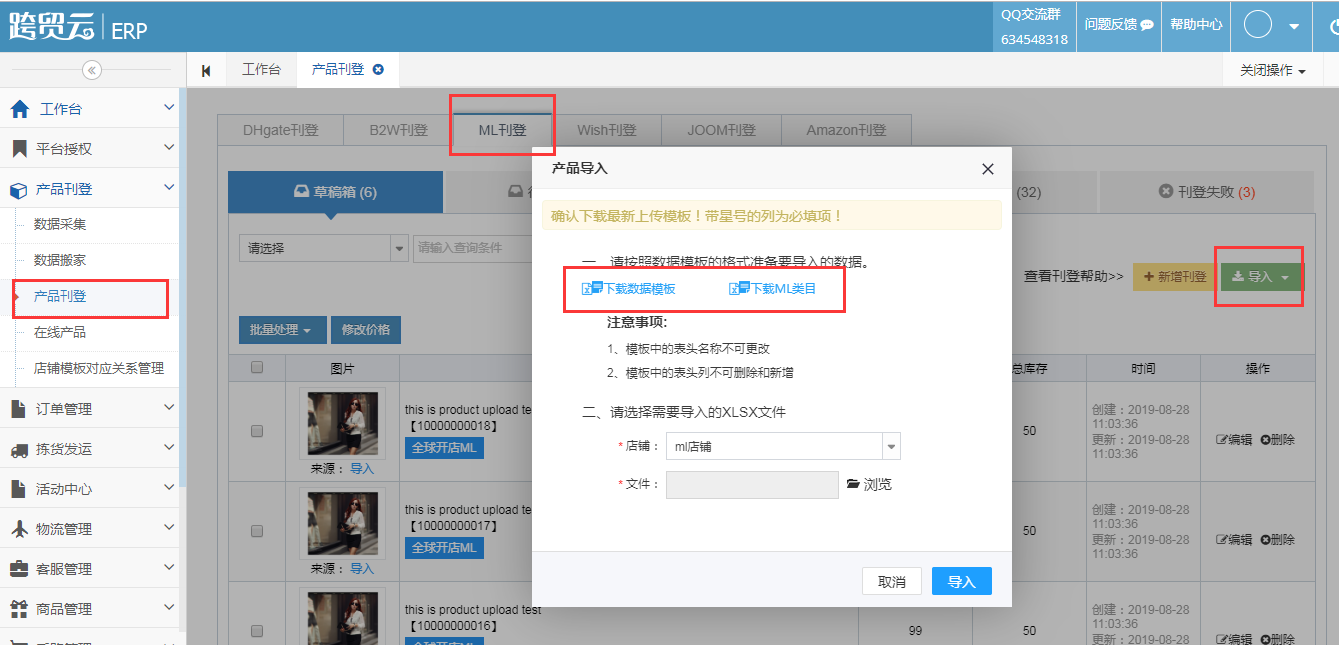Expand the 平台授权 sidebar chevron
The image size is (1339, 645).
[169, 148]
